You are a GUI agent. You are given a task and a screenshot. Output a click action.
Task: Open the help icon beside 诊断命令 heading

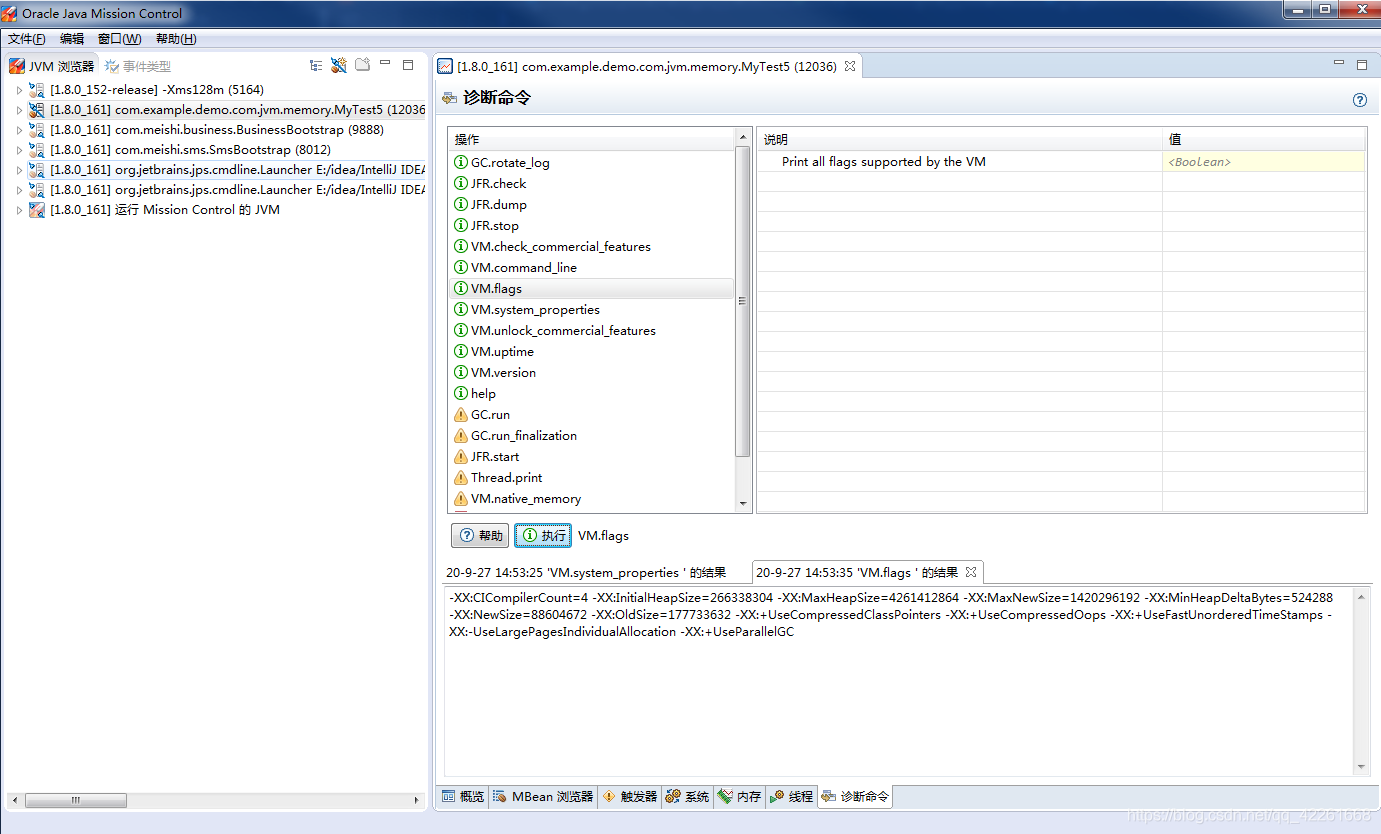(x=1359, y=100)
